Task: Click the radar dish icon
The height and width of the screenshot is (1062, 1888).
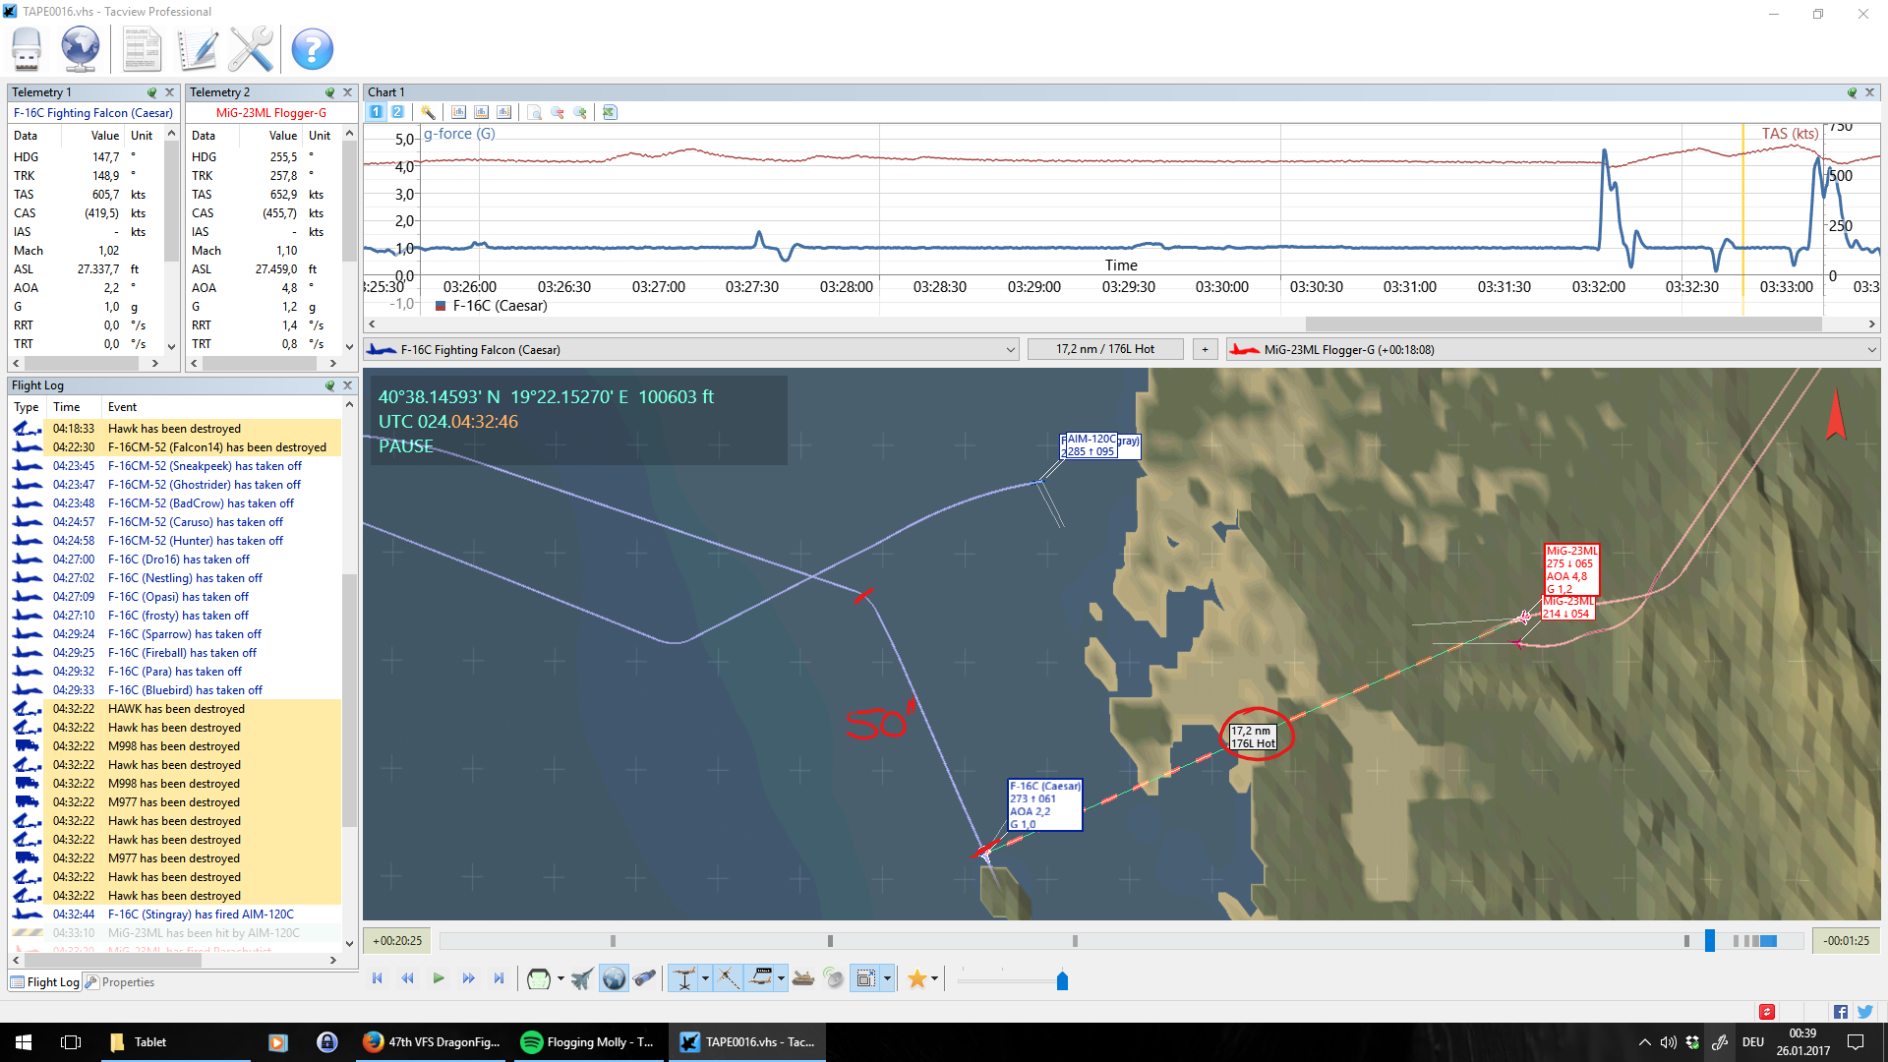Action: tap(834, 979)
